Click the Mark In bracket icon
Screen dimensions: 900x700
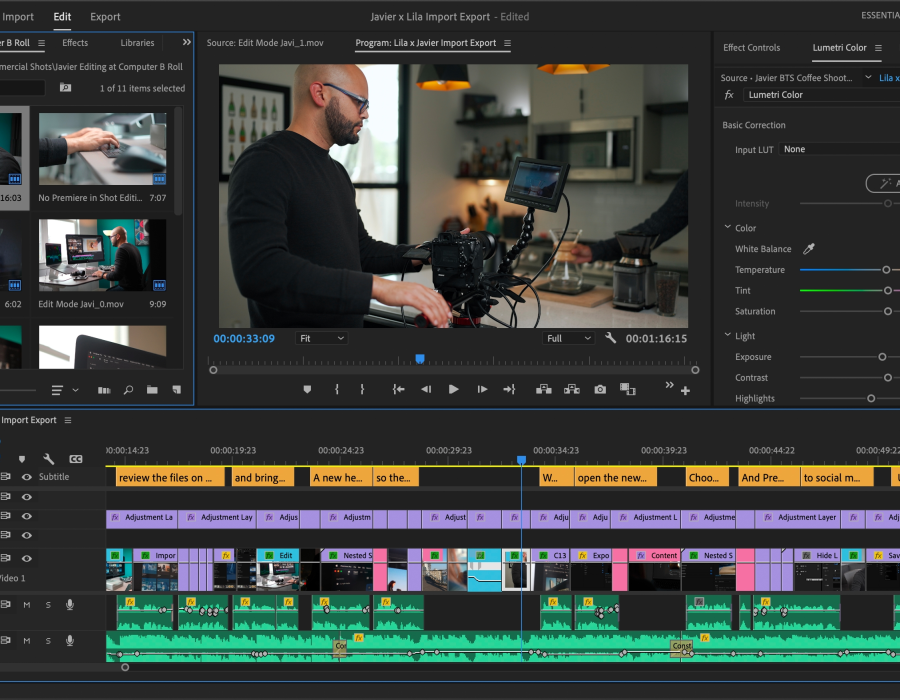[336, 390]
